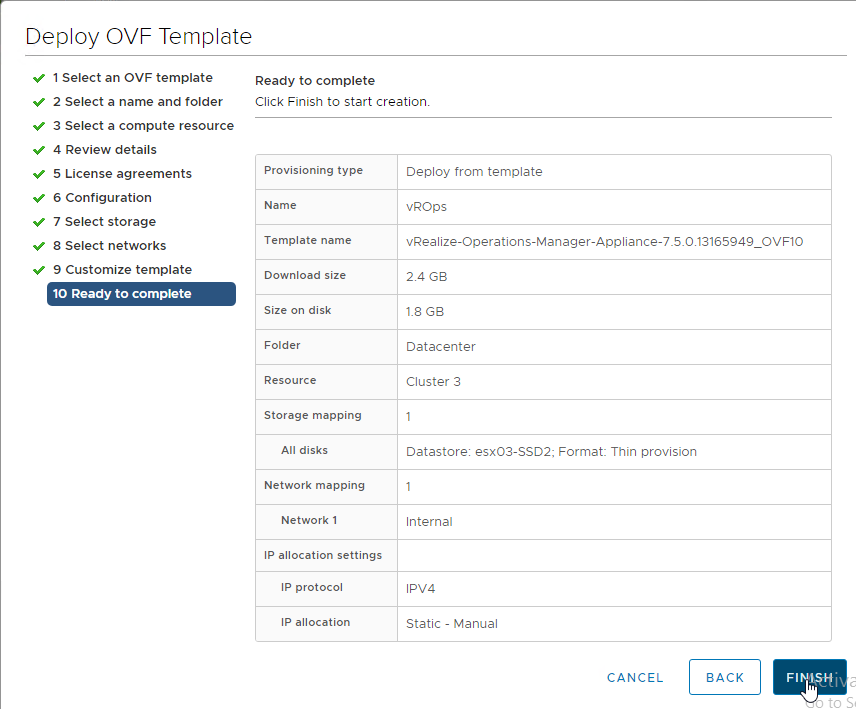Click the download size '2.4 GB'
Image resolution: width=856 pixels, height=709 pixels.
(426, 277)
